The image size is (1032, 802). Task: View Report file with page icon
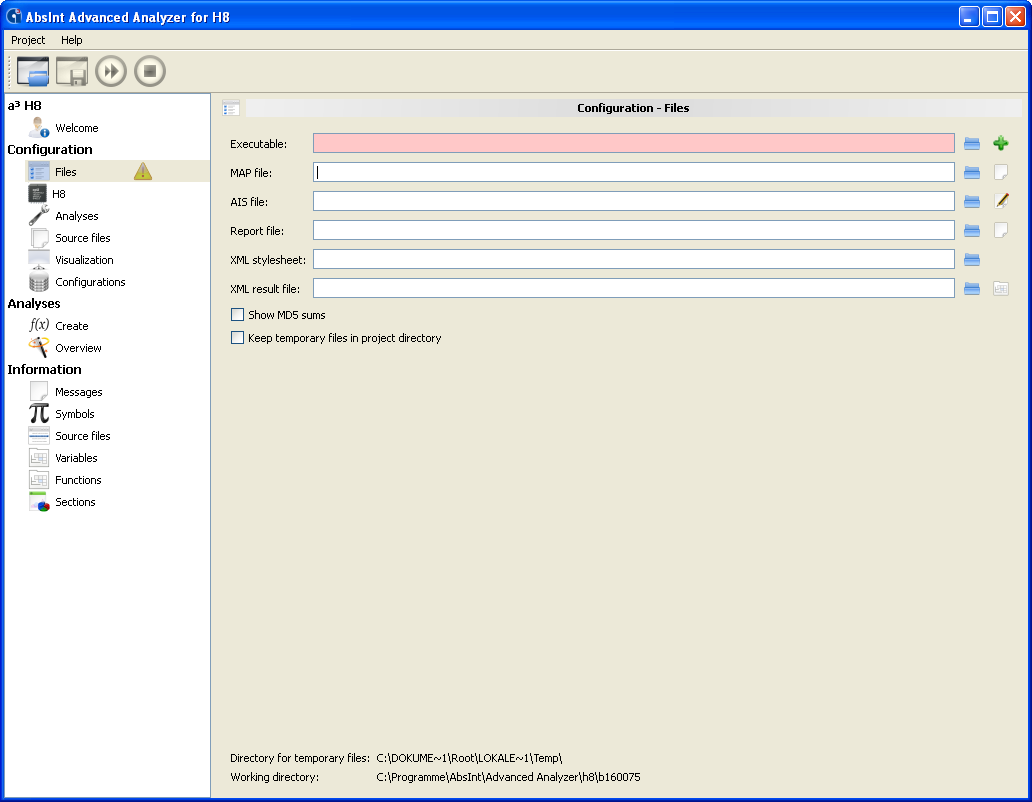coord(1001,230)
